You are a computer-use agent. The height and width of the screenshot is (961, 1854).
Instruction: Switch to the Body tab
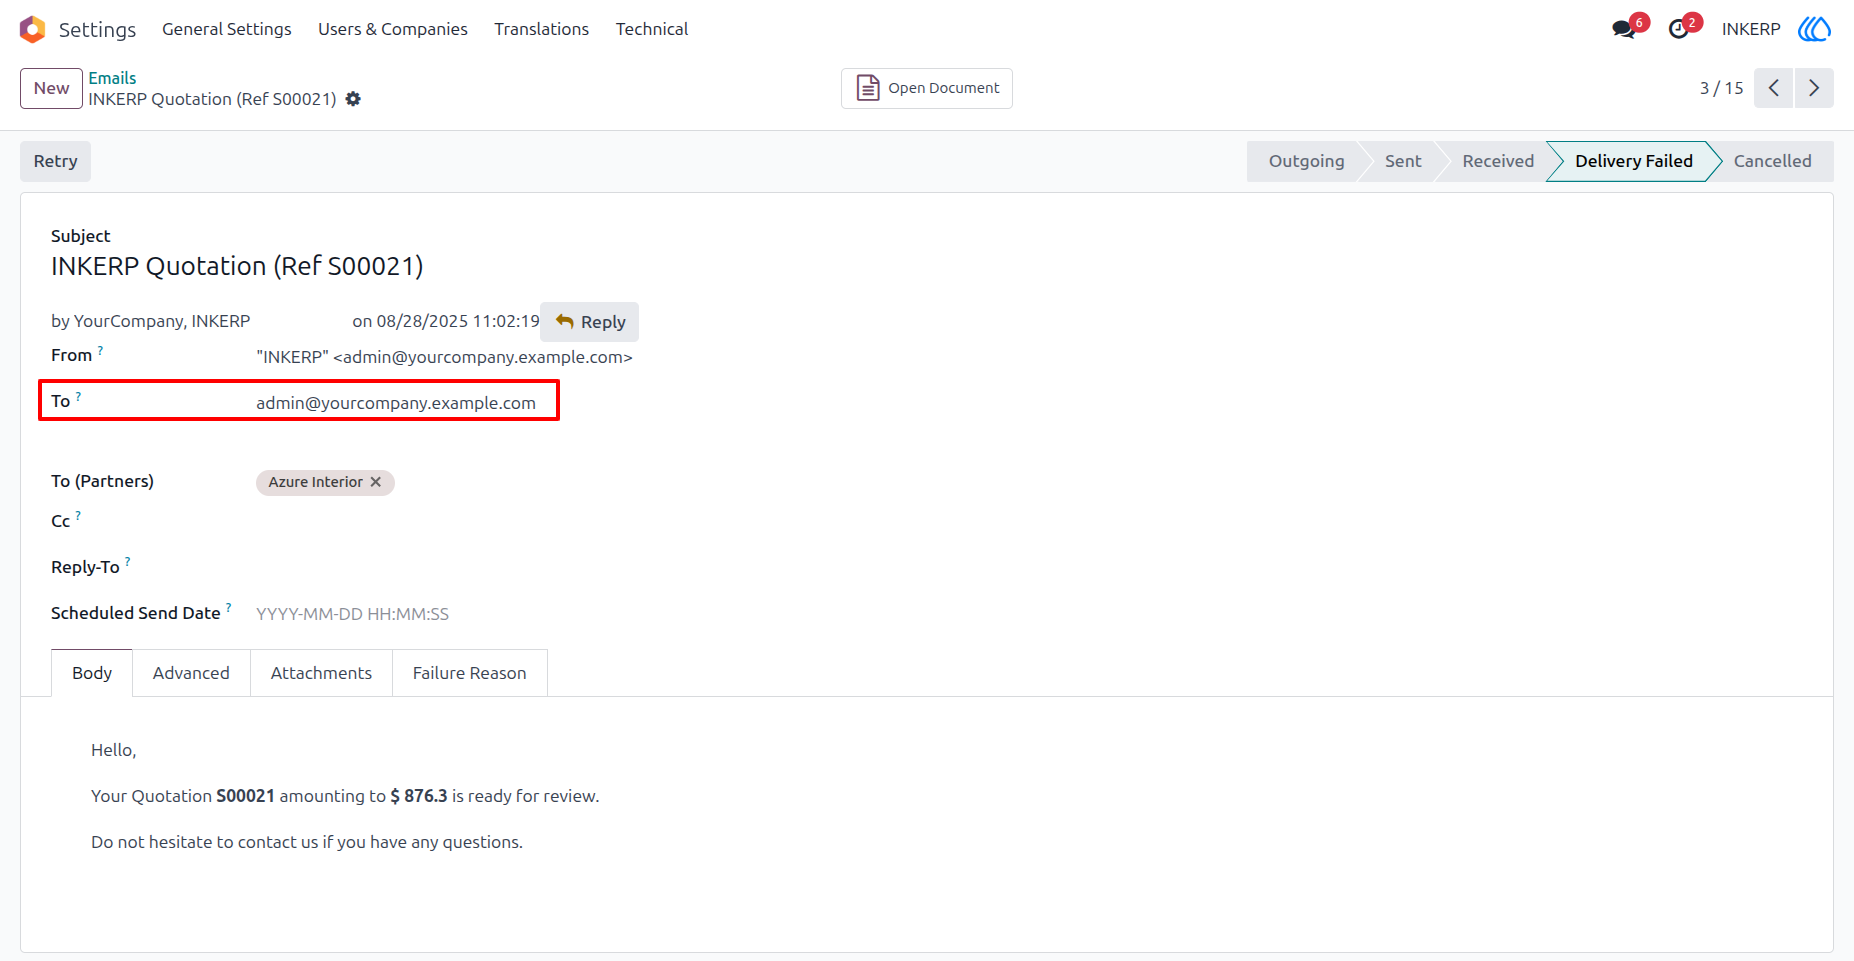pyautogui.click(x=92, y=673)
